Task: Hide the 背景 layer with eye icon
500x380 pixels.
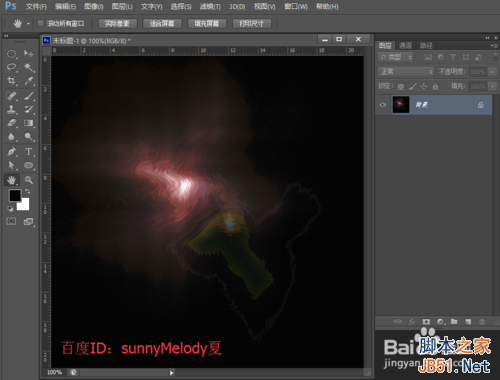Action: click(x=383, y=105)
